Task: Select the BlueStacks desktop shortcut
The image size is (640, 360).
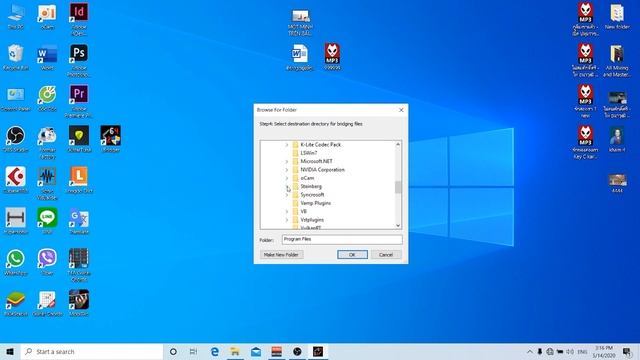Action: [16, 304]
